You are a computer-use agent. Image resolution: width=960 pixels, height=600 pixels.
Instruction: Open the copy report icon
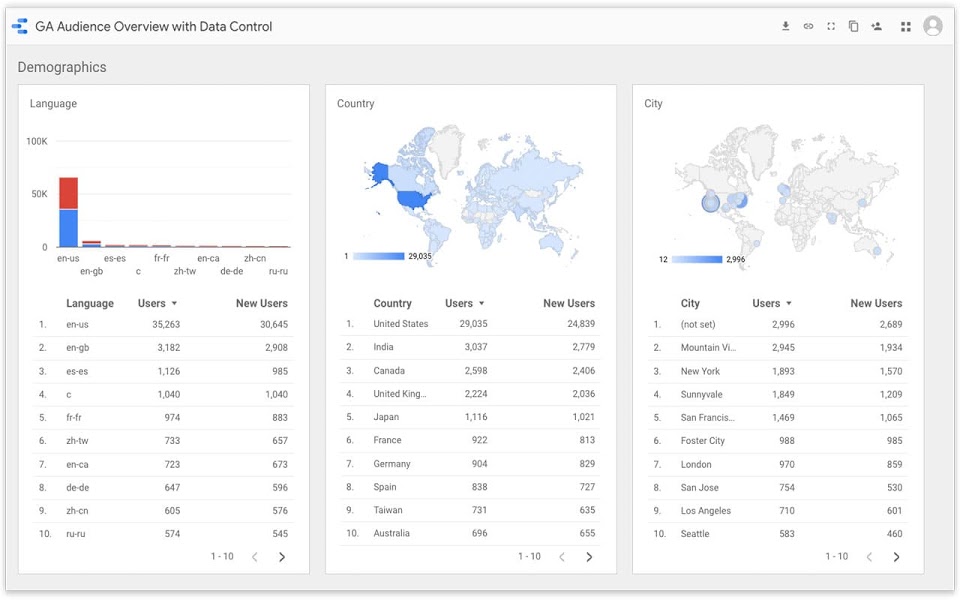coord(853,26)
